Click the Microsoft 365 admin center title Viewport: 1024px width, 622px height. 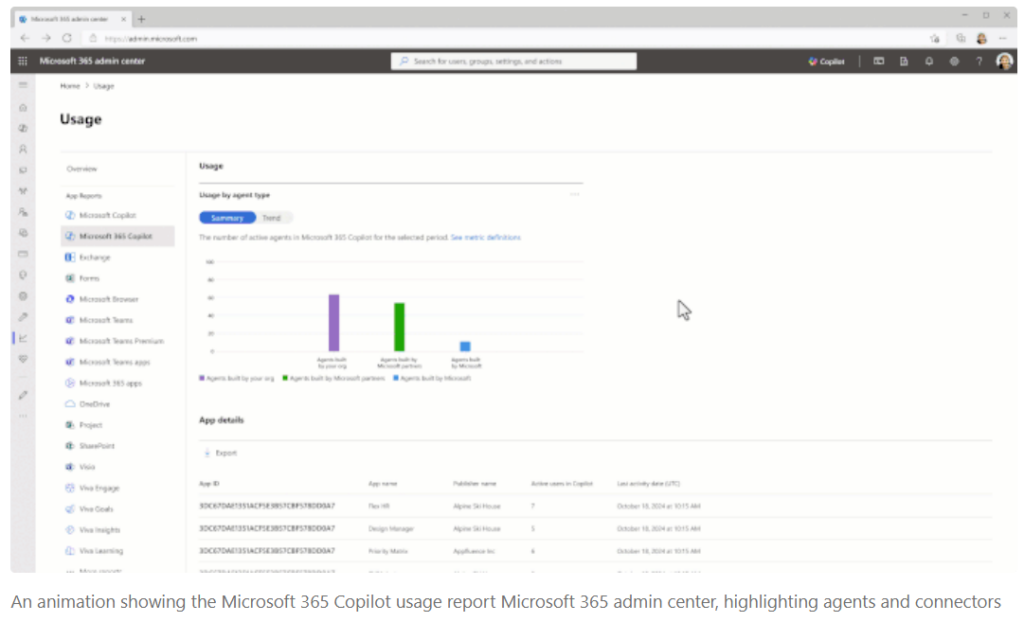[92, 61]
